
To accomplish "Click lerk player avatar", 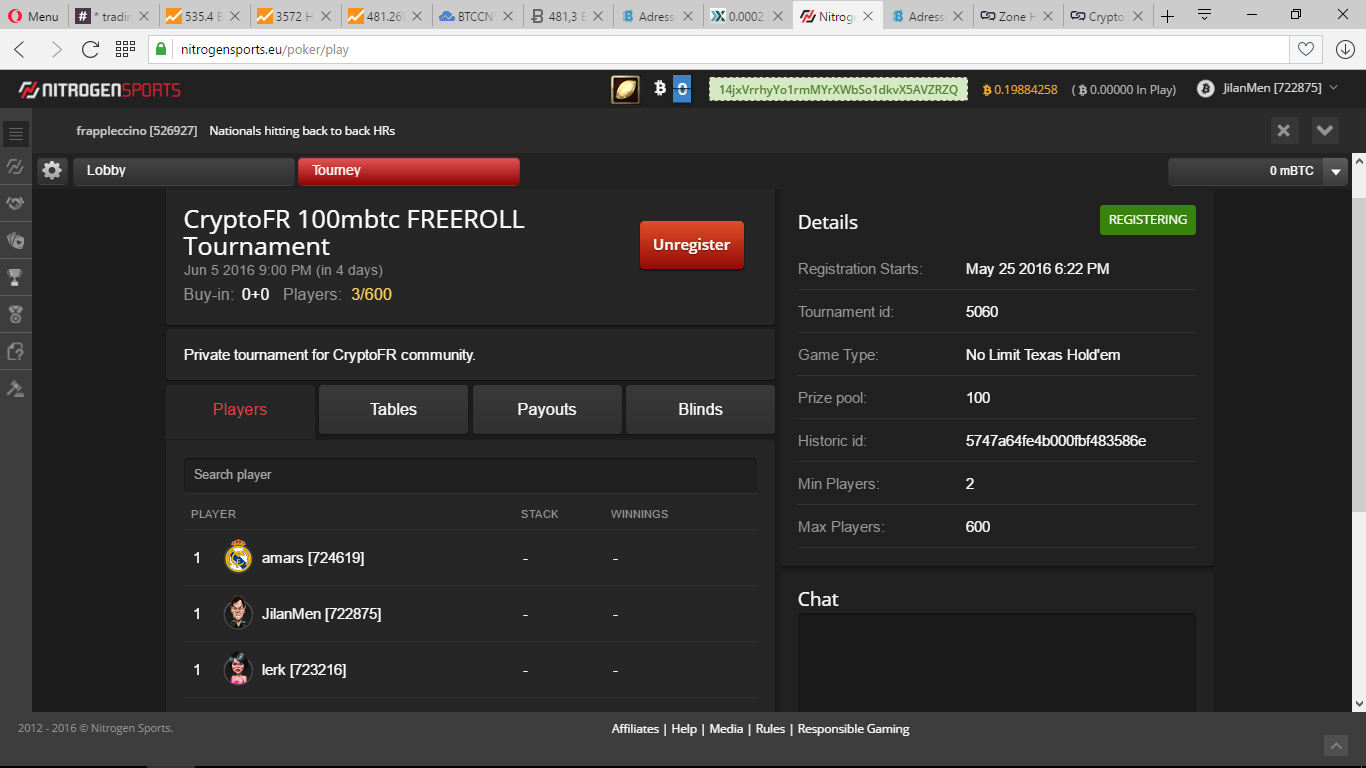I will (238, 669).
